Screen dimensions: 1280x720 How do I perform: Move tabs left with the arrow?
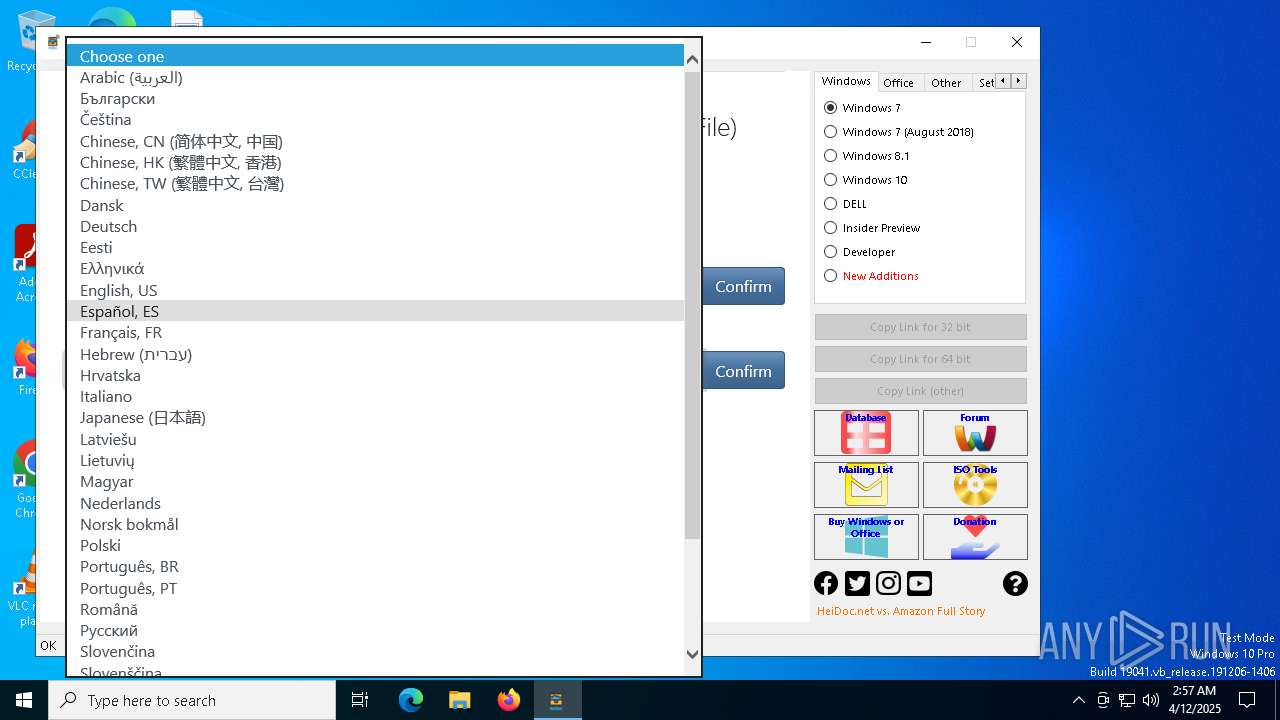1003,81
